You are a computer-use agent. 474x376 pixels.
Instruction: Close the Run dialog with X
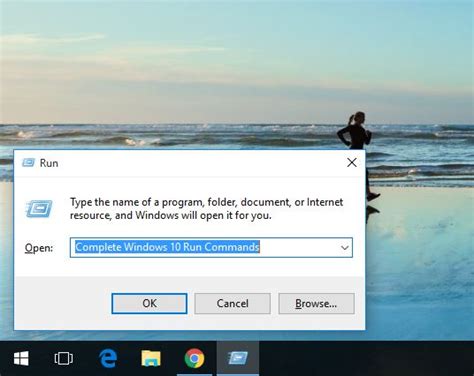click(x=352, y=163)
